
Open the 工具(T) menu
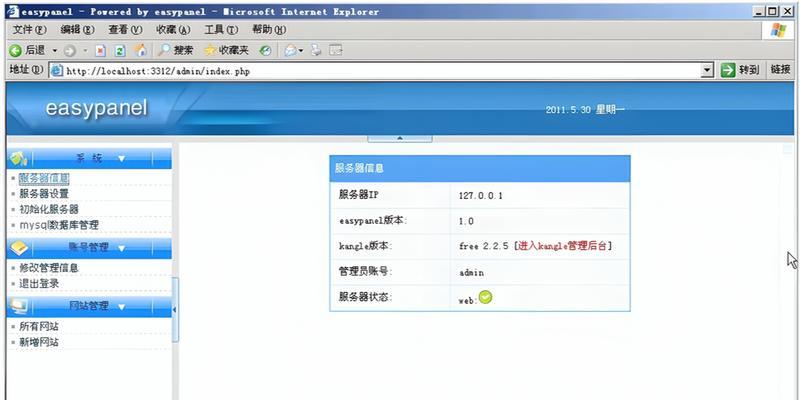[221, 30]
